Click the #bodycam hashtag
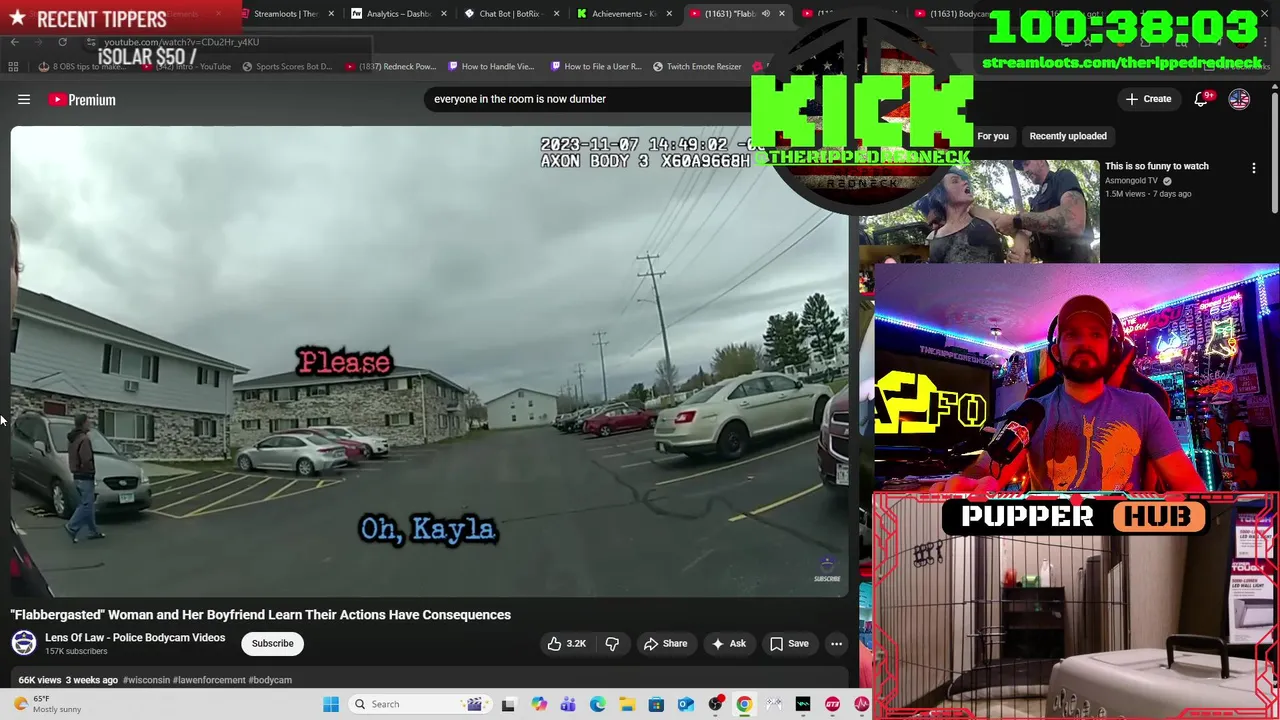 (270, 680)
